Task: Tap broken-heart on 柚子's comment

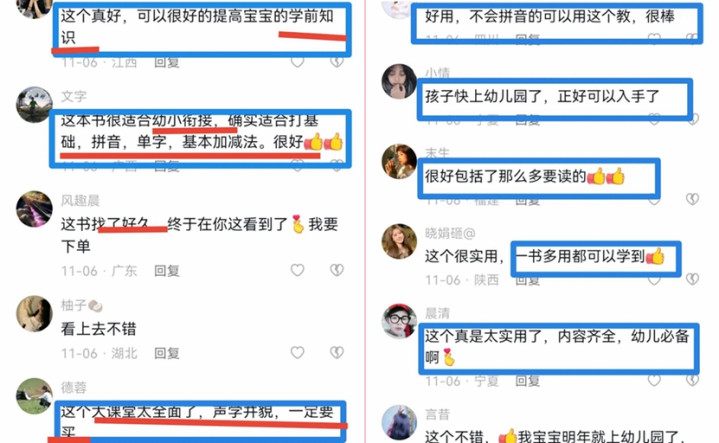Action: click(337, 352)
